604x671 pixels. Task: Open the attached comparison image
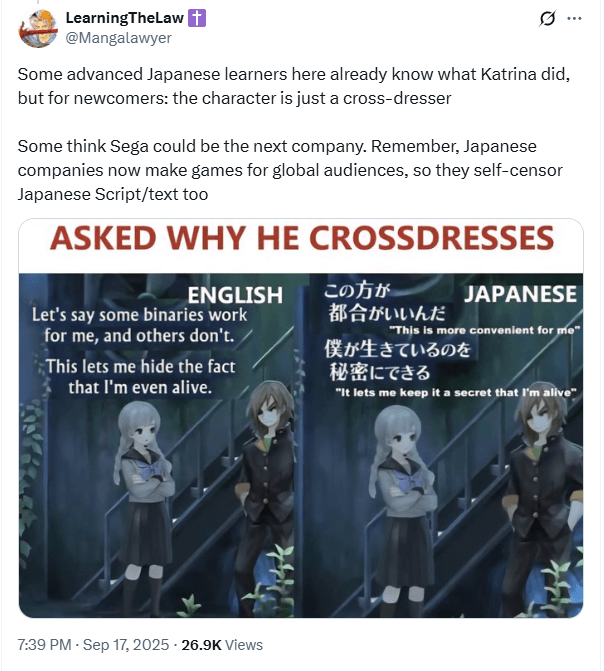pos(301,418)
